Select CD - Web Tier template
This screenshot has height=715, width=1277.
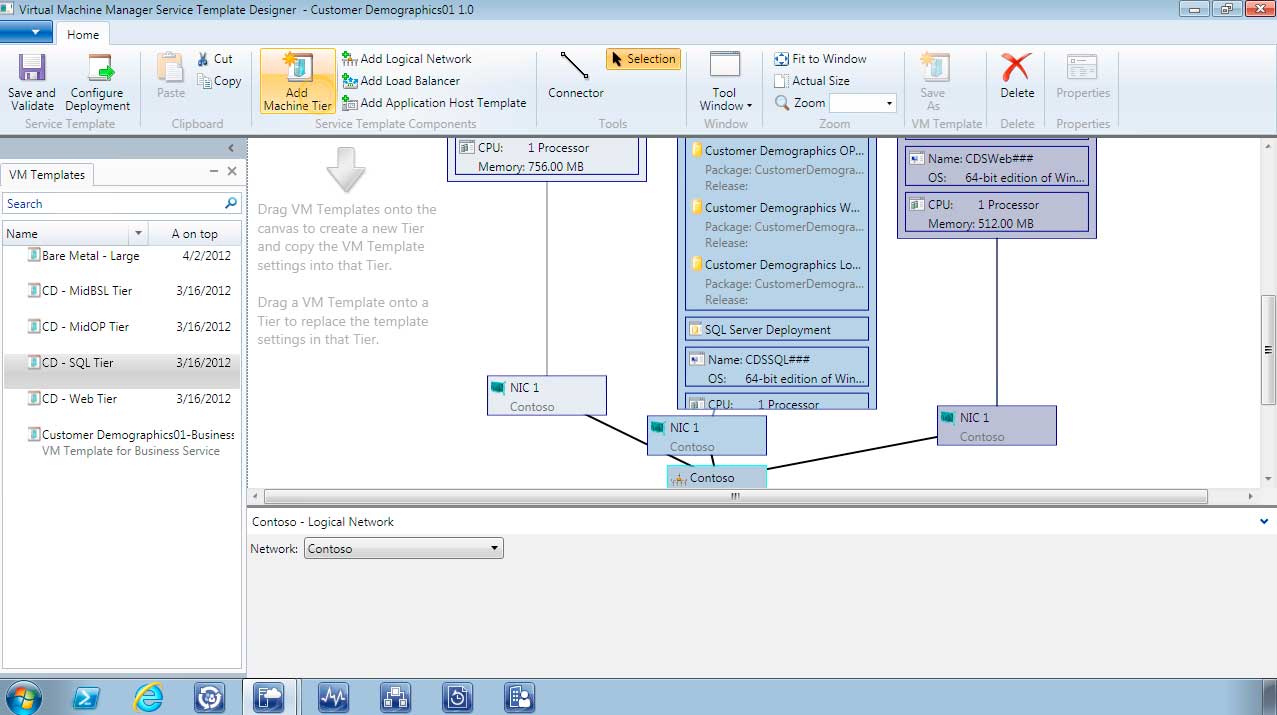pos(122,399)
